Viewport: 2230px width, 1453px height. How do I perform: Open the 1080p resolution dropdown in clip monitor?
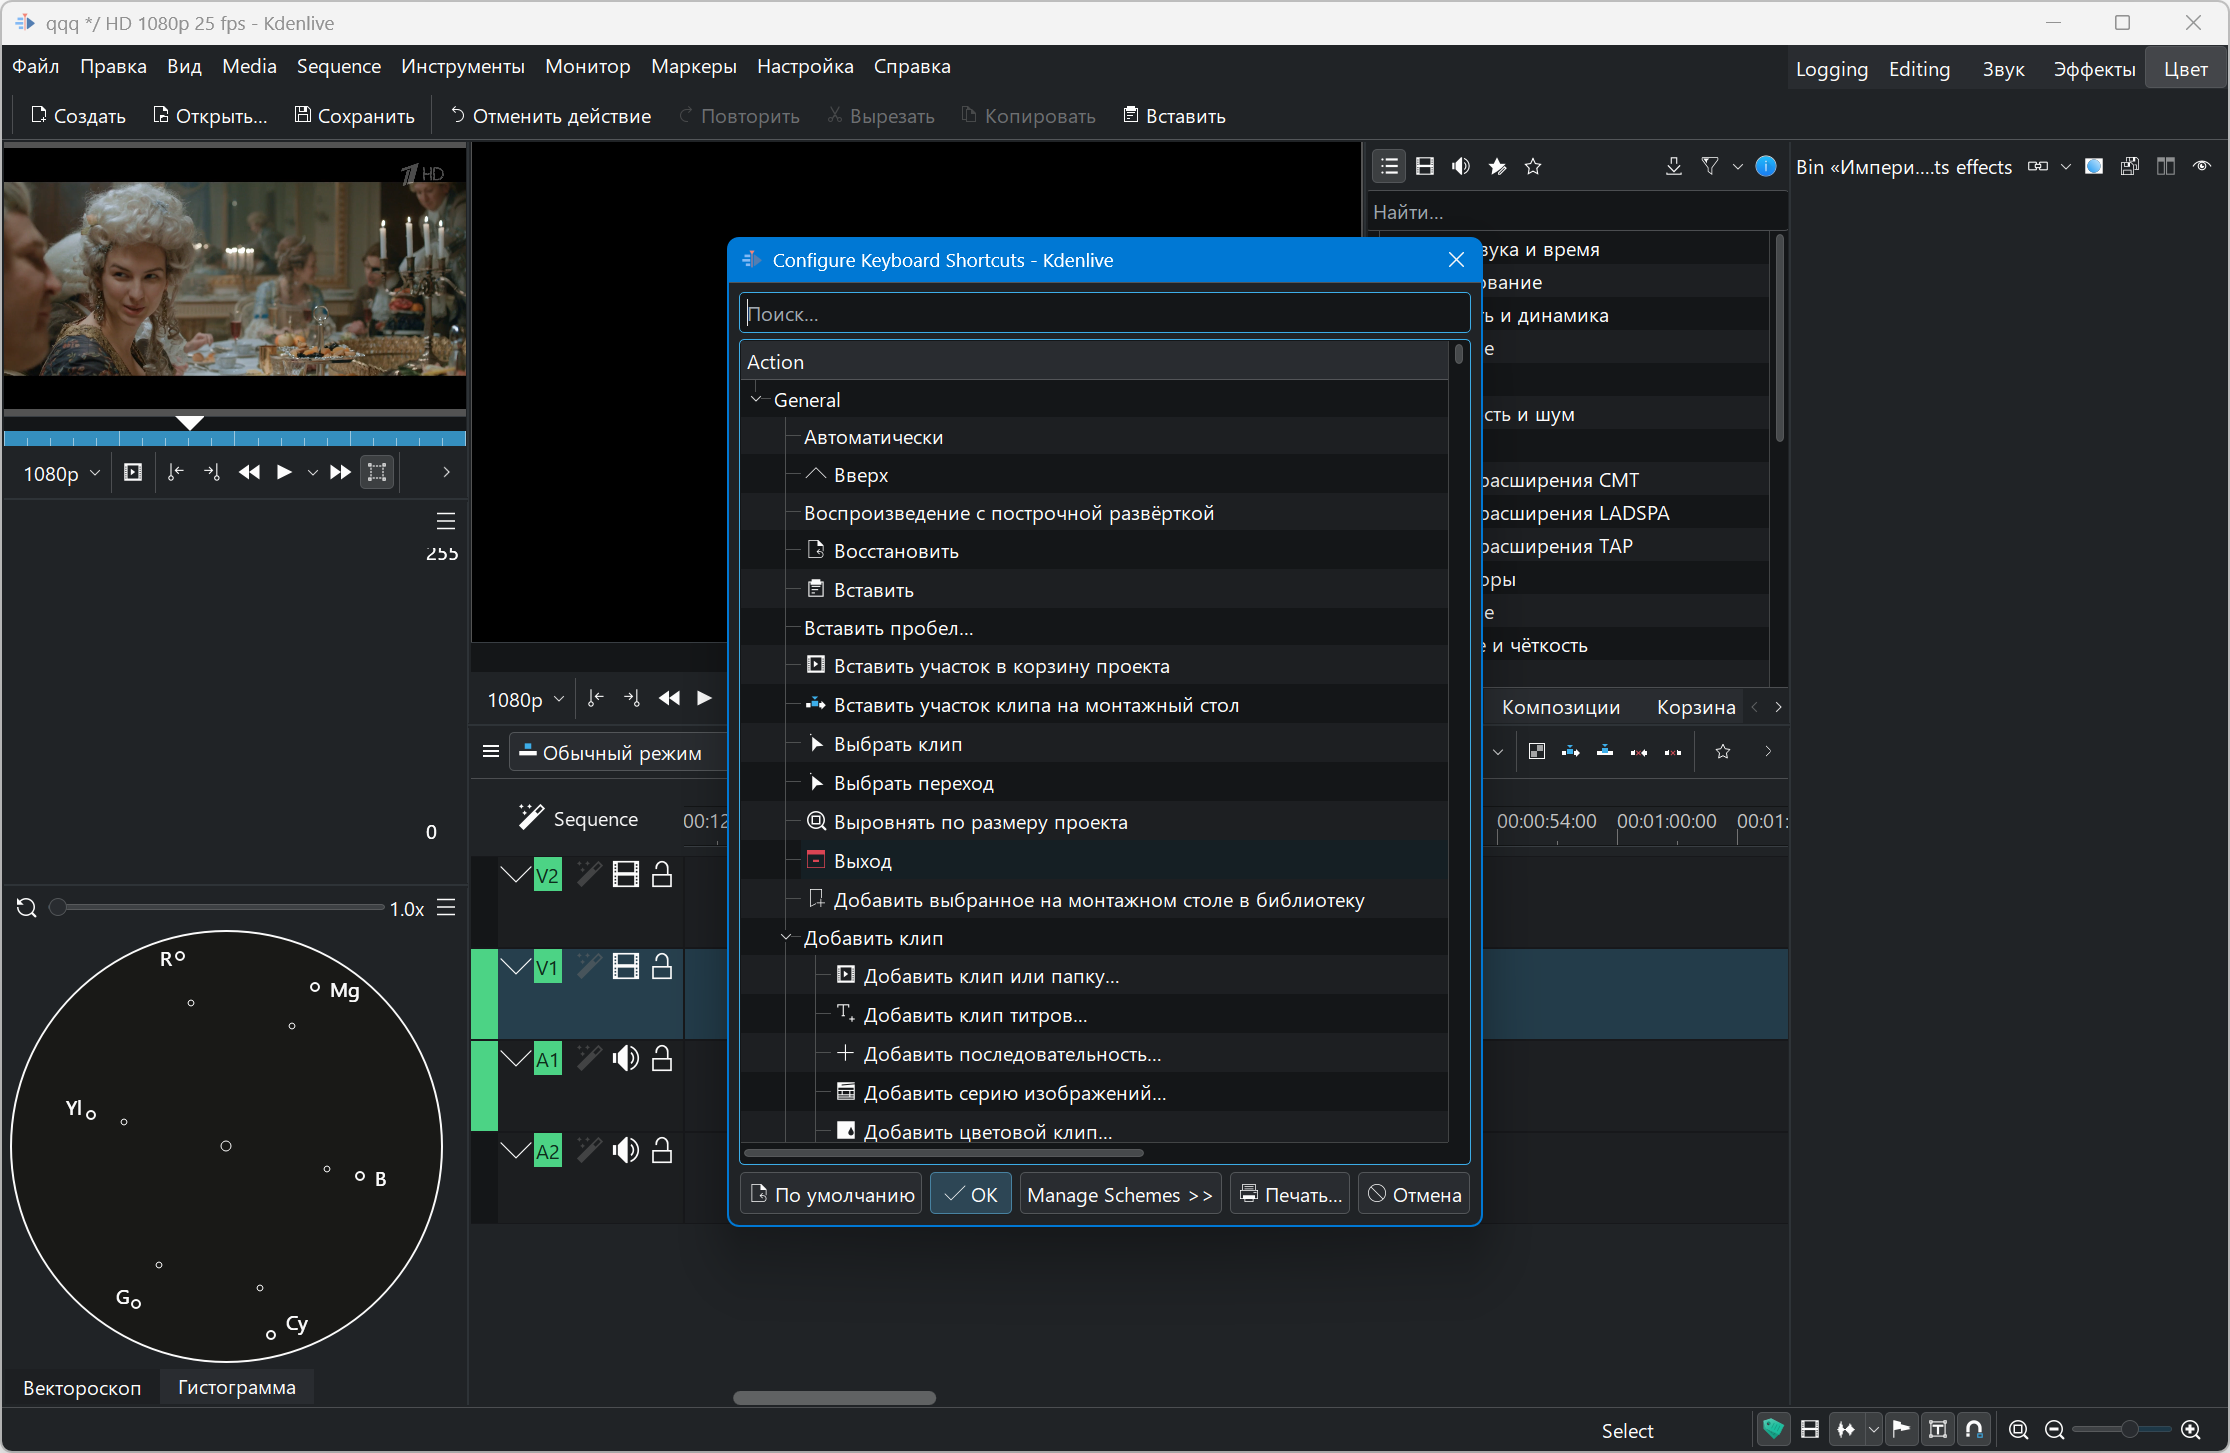(x=61, y=473)
